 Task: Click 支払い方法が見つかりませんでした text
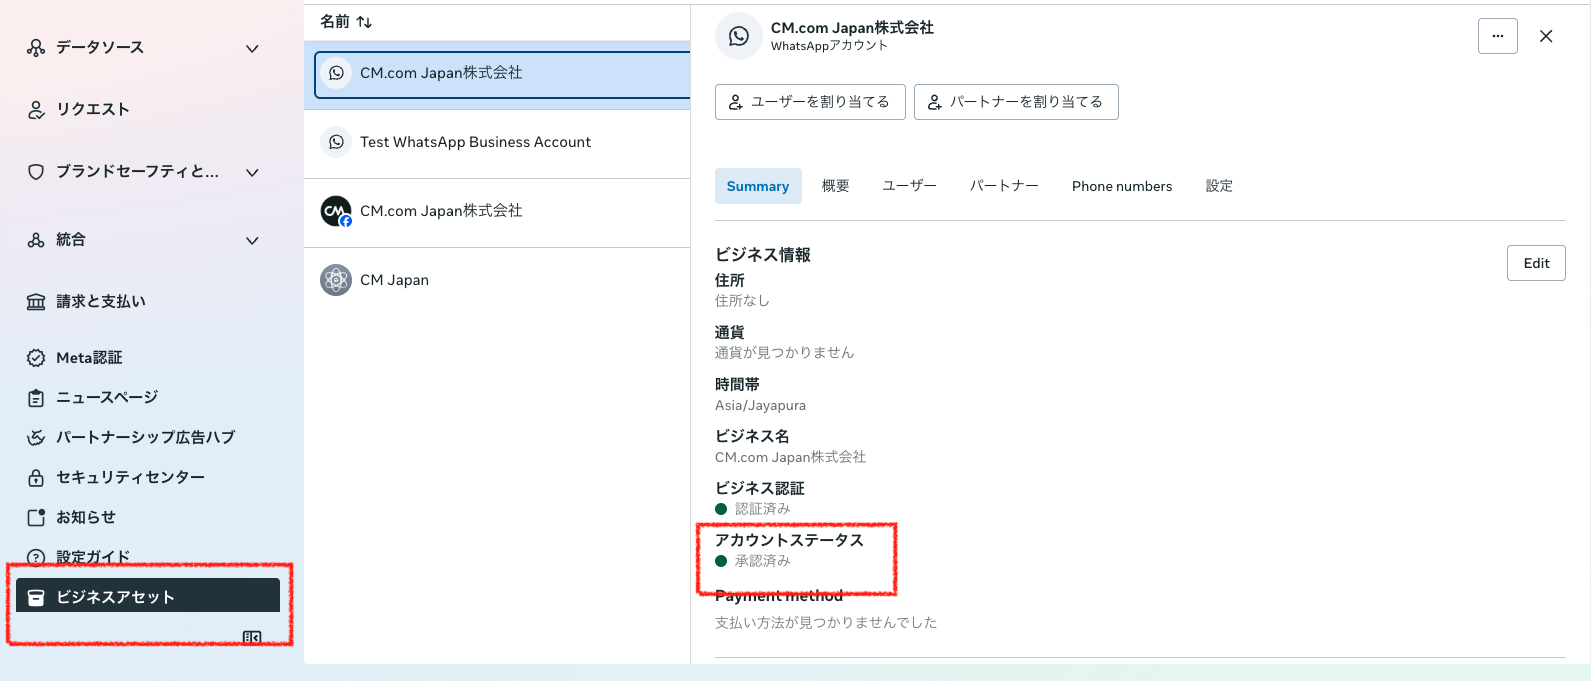tap(826, 622)
